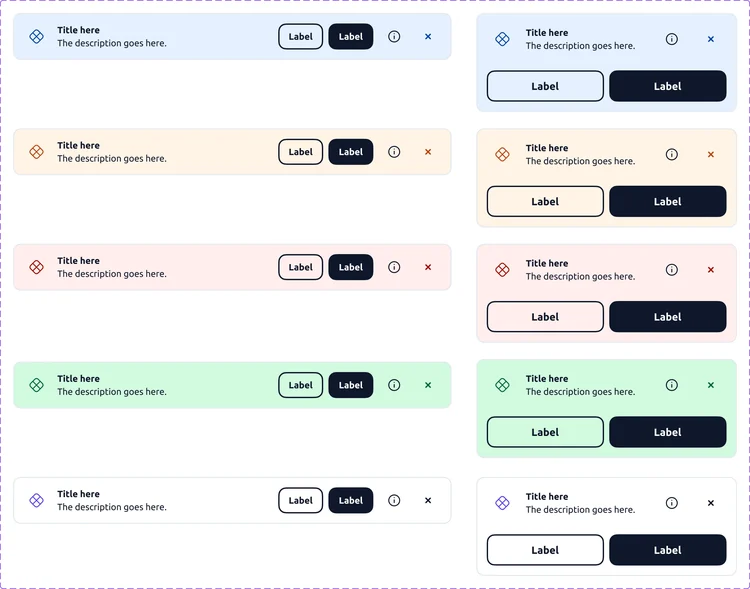This screenshot has height=589, width=750.
Task: Open the info icon in the wide red banner
Action: click(394, 267)
